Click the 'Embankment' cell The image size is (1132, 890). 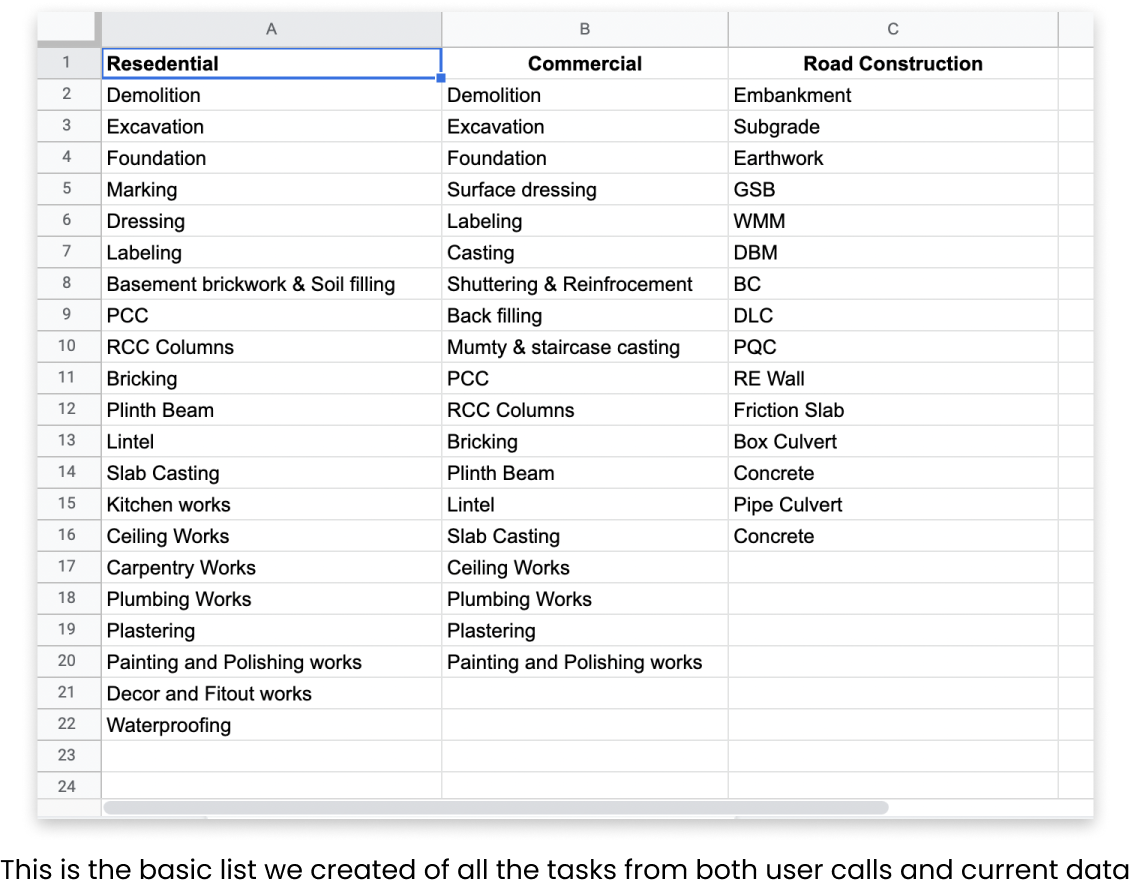coord(792,95)
